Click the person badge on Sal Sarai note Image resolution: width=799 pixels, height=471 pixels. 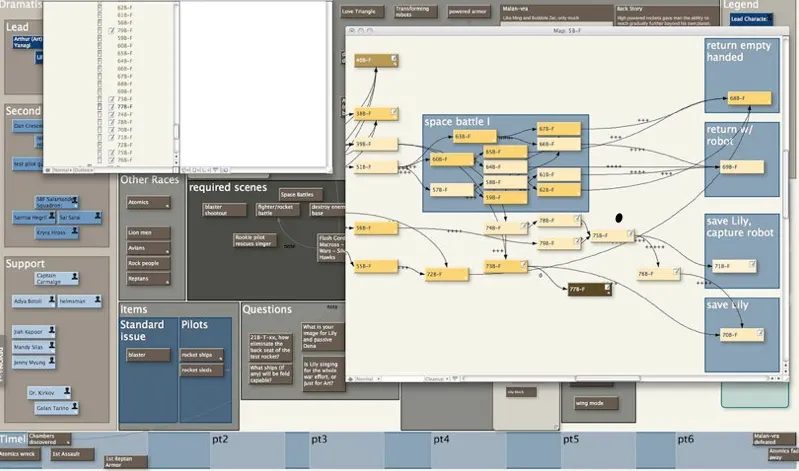tap(97, 216)
